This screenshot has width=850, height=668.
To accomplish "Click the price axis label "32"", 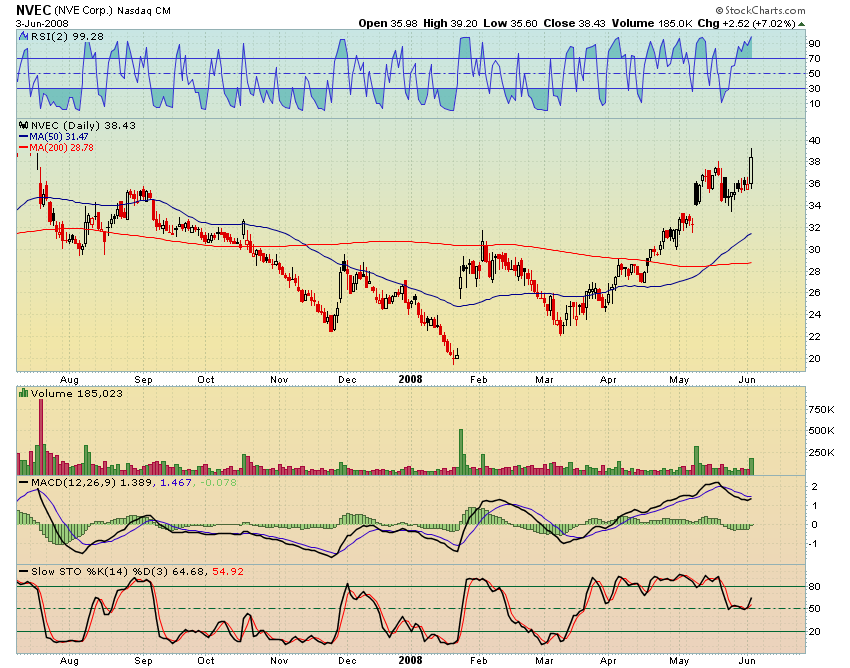I will click(x=814, y=228).
